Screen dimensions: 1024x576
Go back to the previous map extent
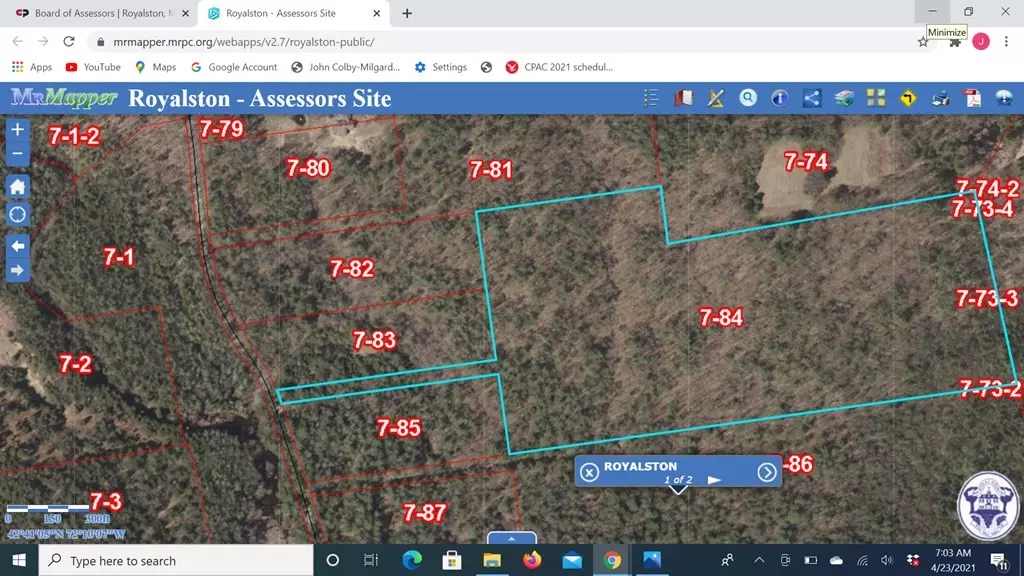pos(16,245)
